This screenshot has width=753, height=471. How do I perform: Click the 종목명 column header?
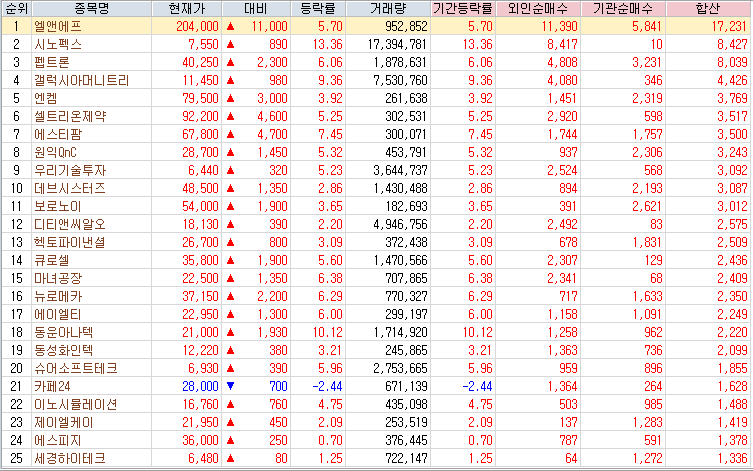91,8
